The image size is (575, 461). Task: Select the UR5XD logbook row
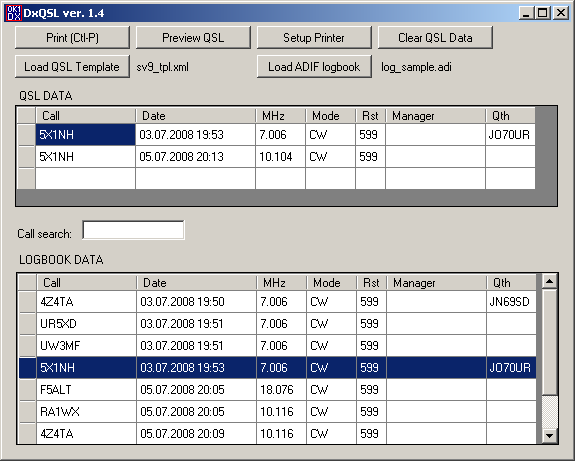coord(277,323)
